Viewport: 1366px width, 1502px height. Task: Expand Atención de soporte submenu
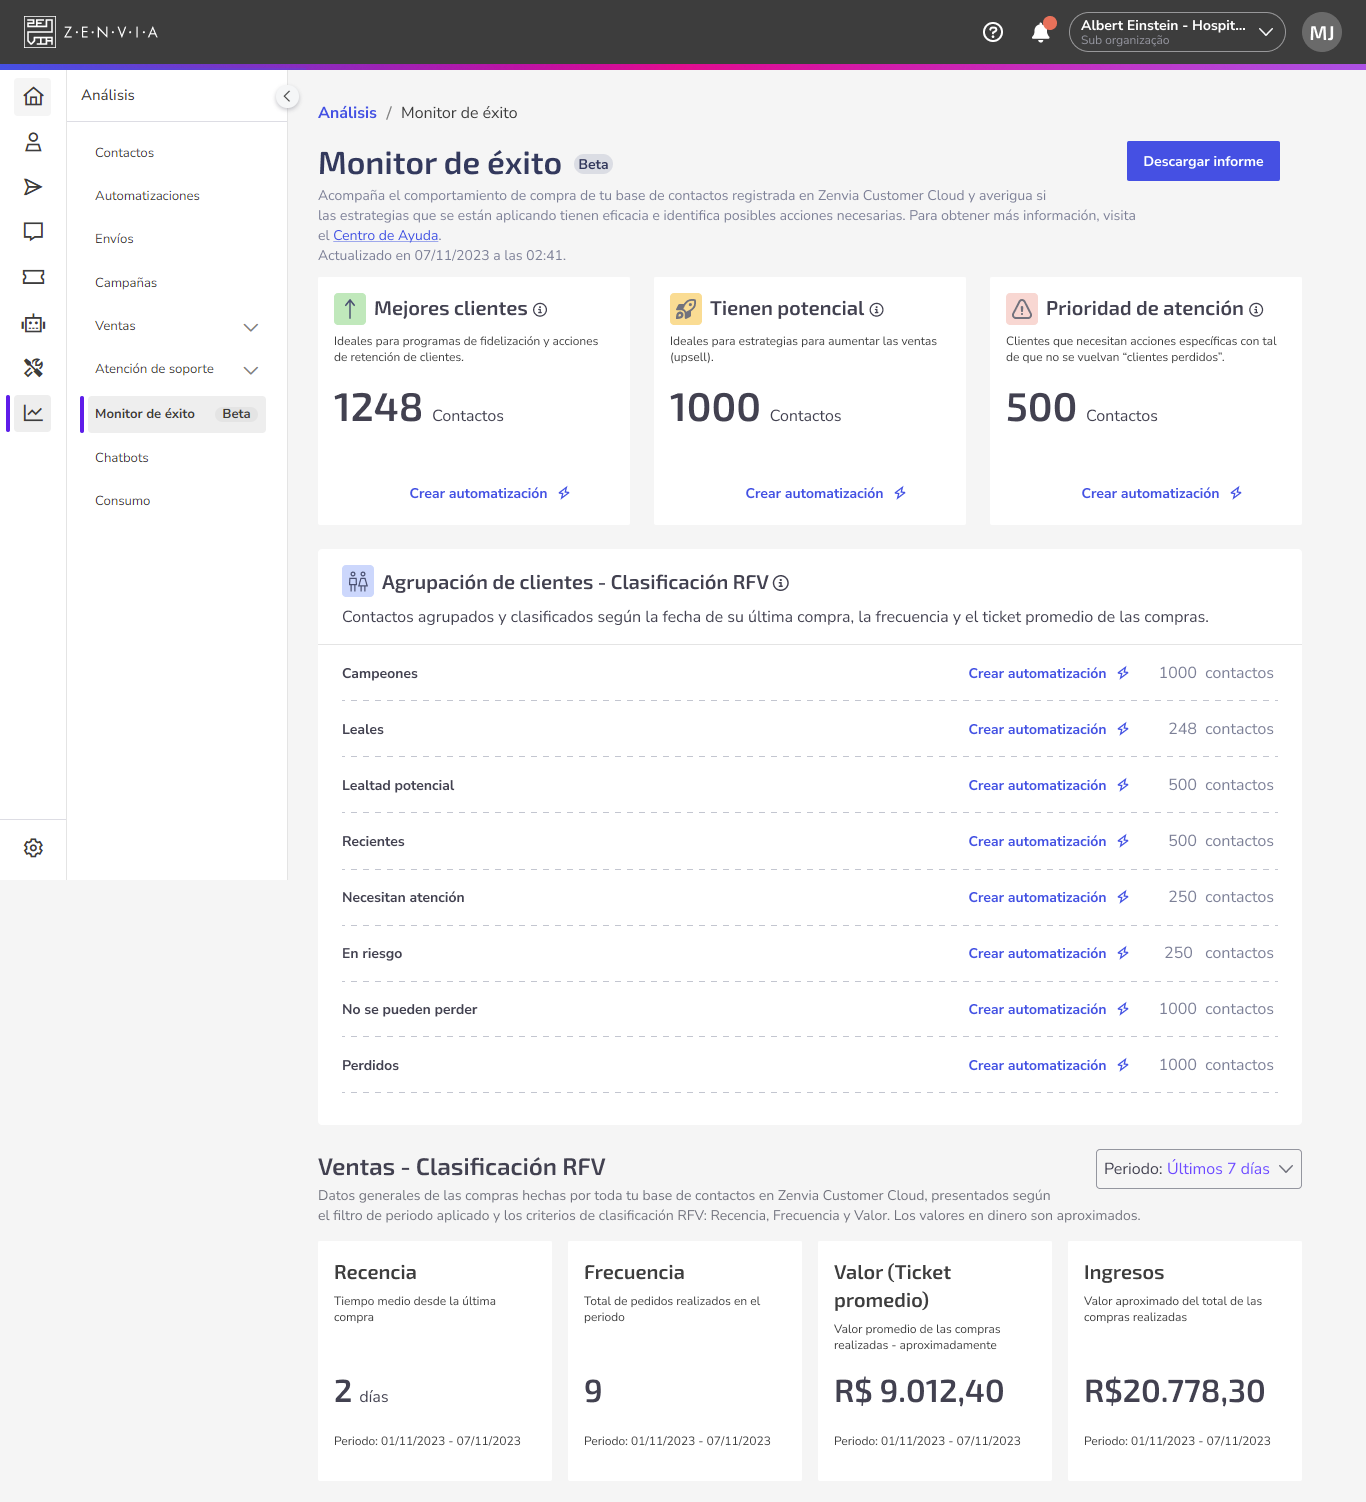251,370
